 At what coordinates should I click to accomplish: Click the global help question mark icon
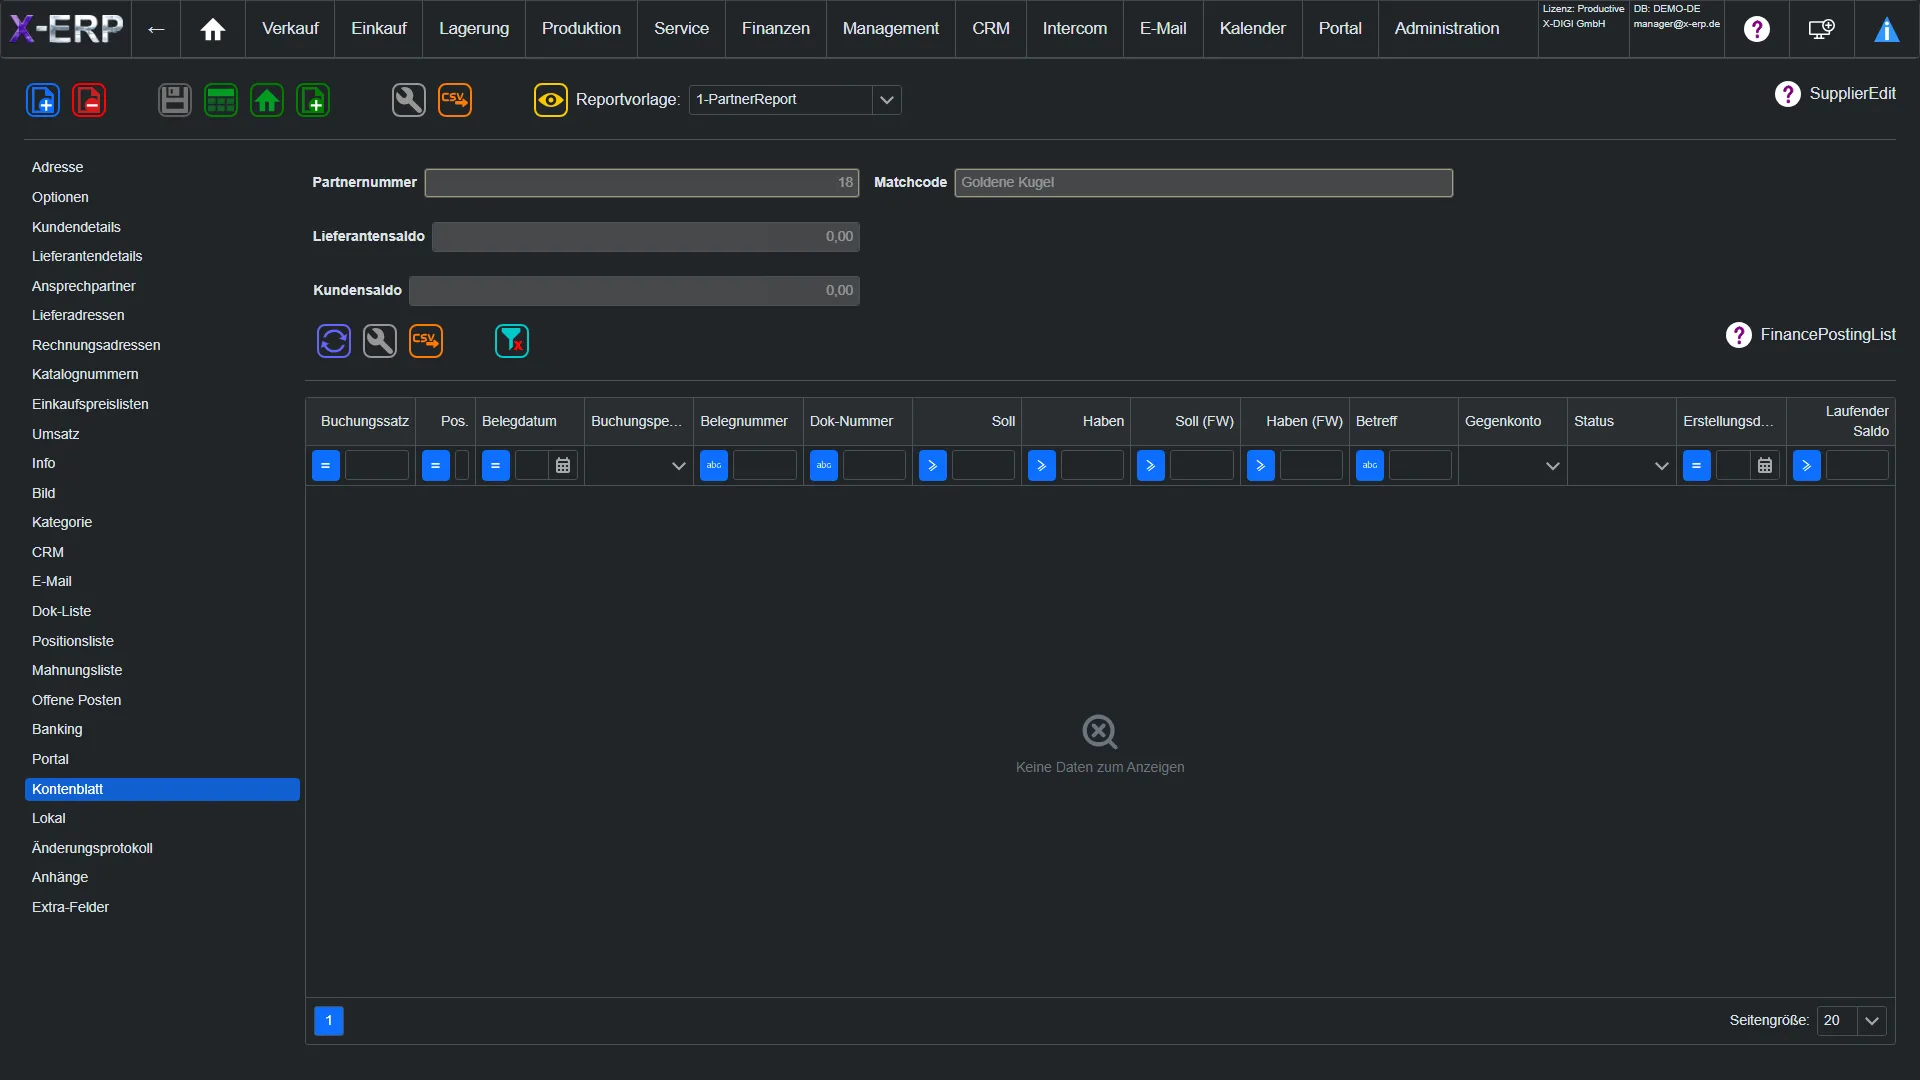tap(1757, 29)
